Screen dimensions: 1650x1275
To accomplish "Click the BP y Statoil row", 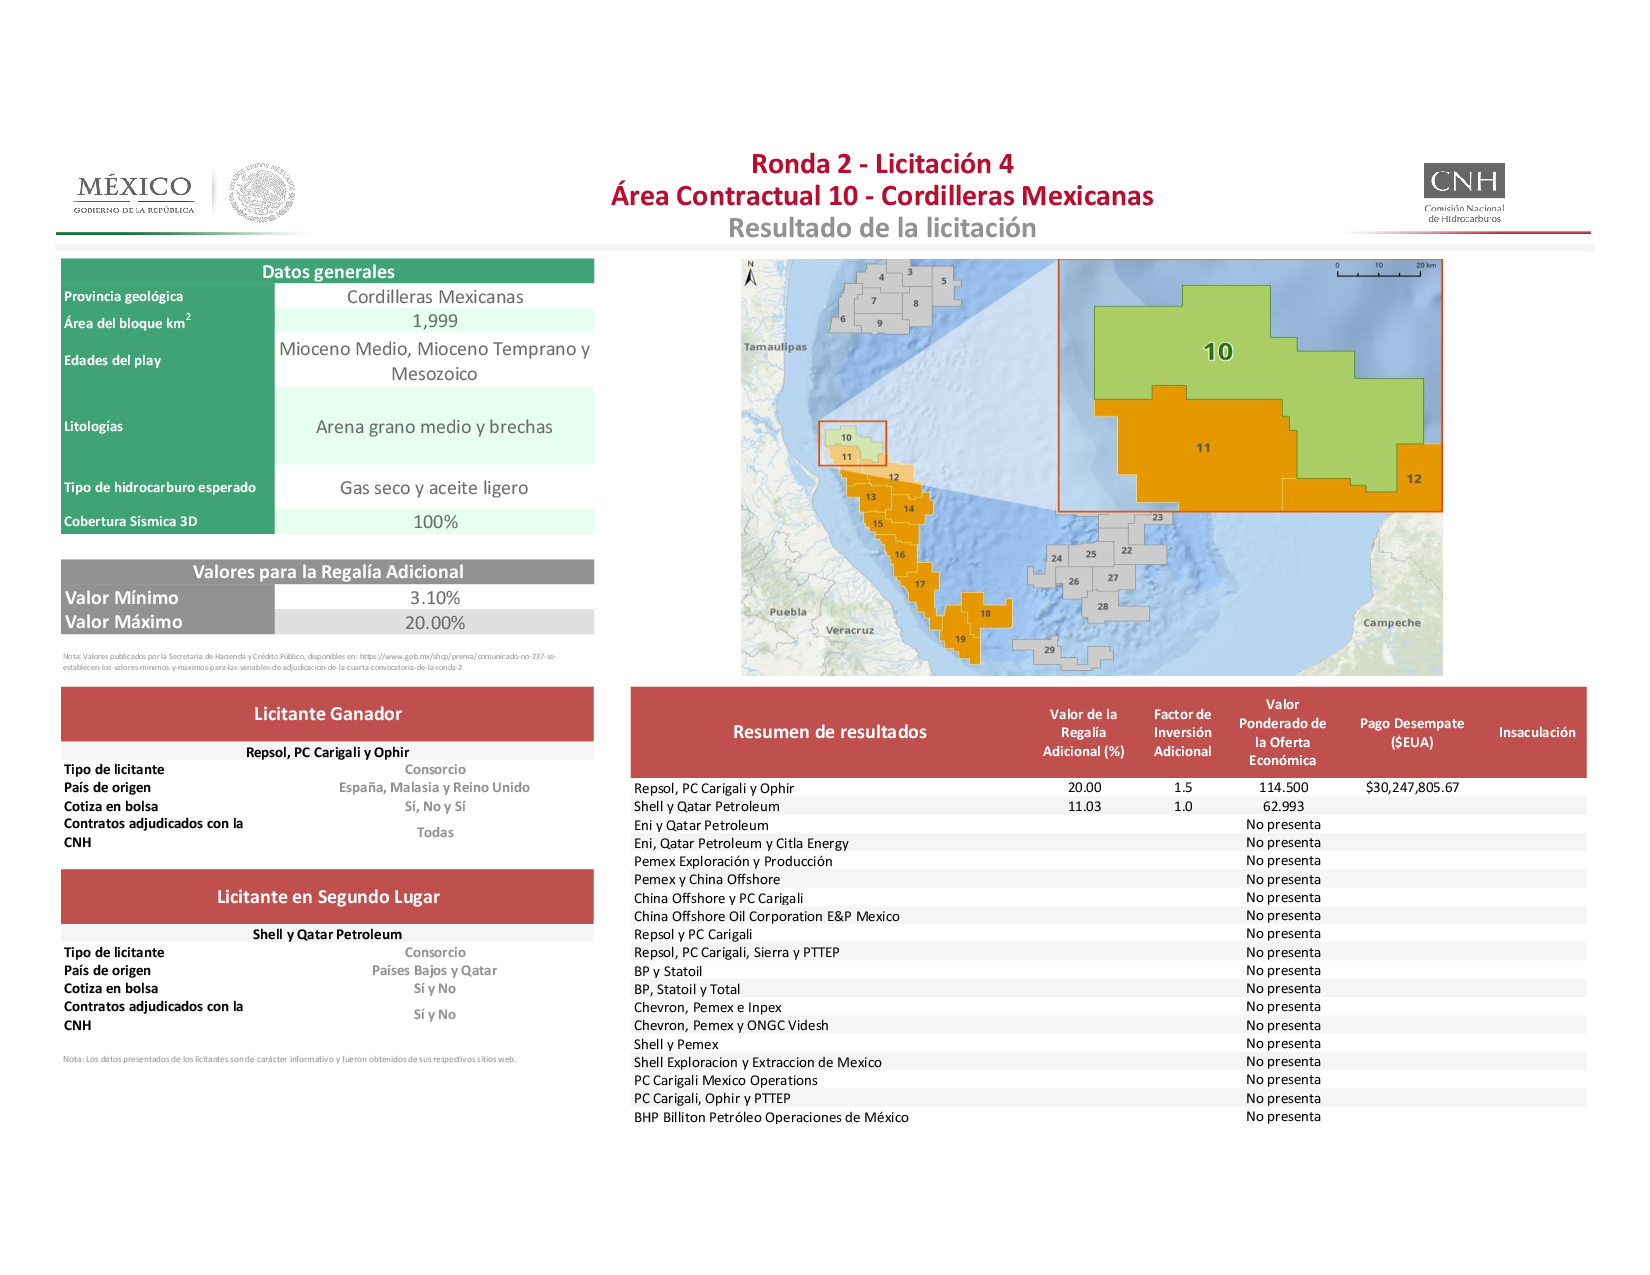I will coord(1108,971).
